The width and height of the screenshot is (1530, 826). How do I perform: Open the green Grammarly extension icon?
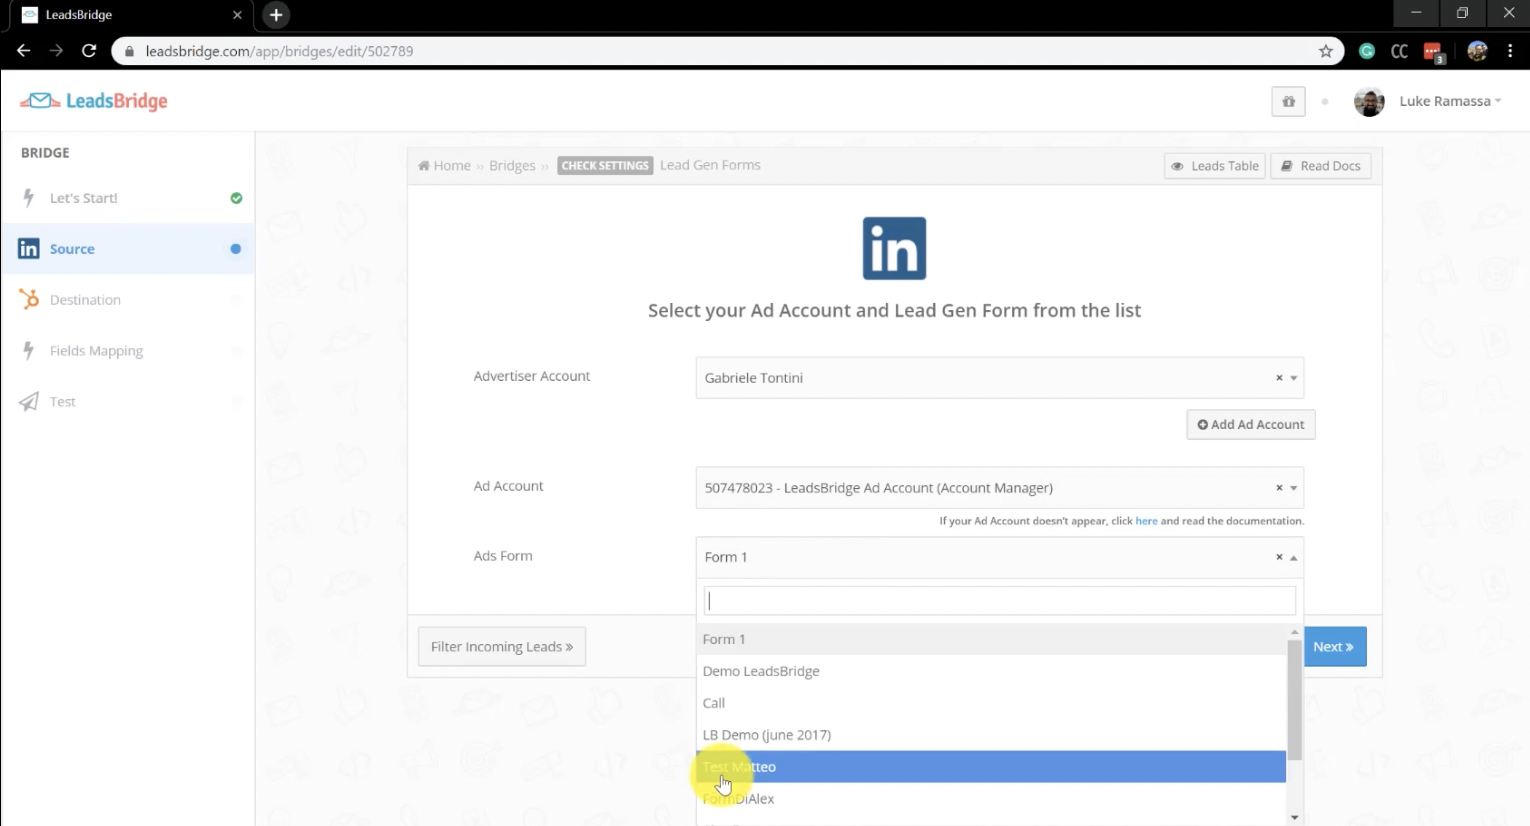(x=1367, y=51)
